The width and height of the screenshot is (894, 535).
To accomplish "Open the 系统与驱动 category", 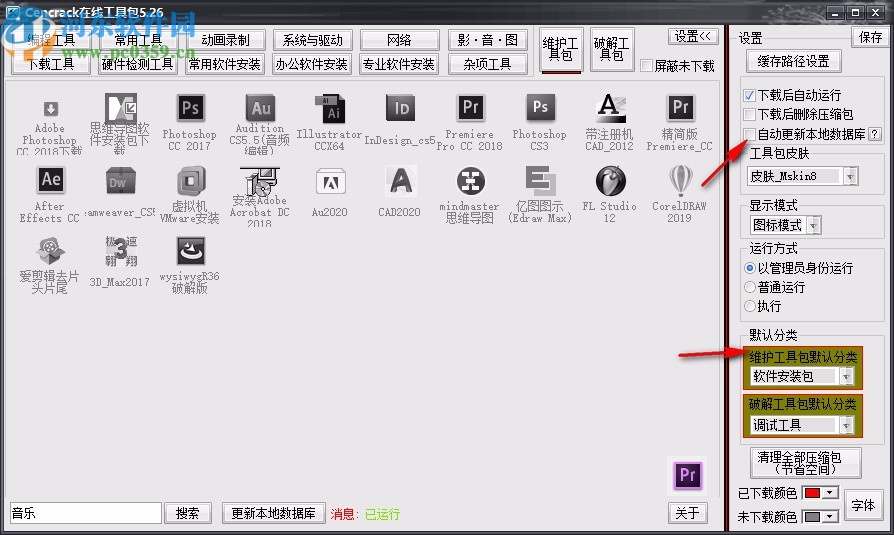I will tap(312, 40).
